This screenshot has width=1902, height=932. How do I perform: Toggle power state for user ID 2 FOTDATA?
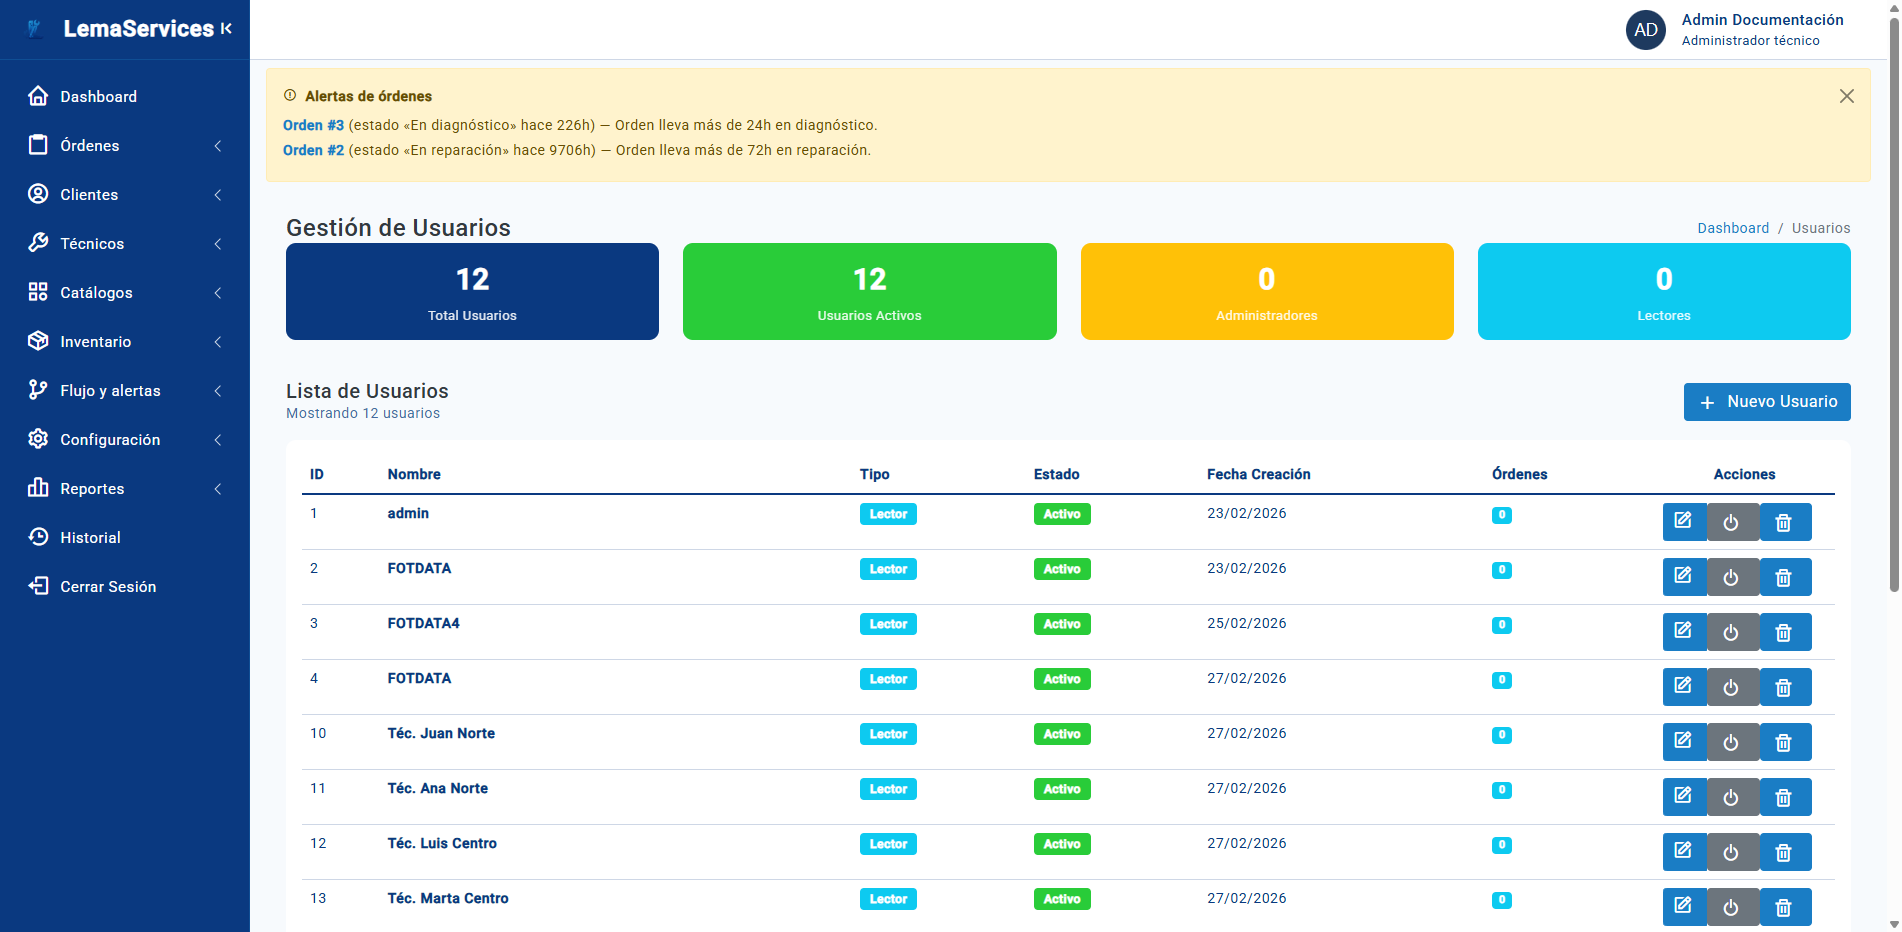1732,577
